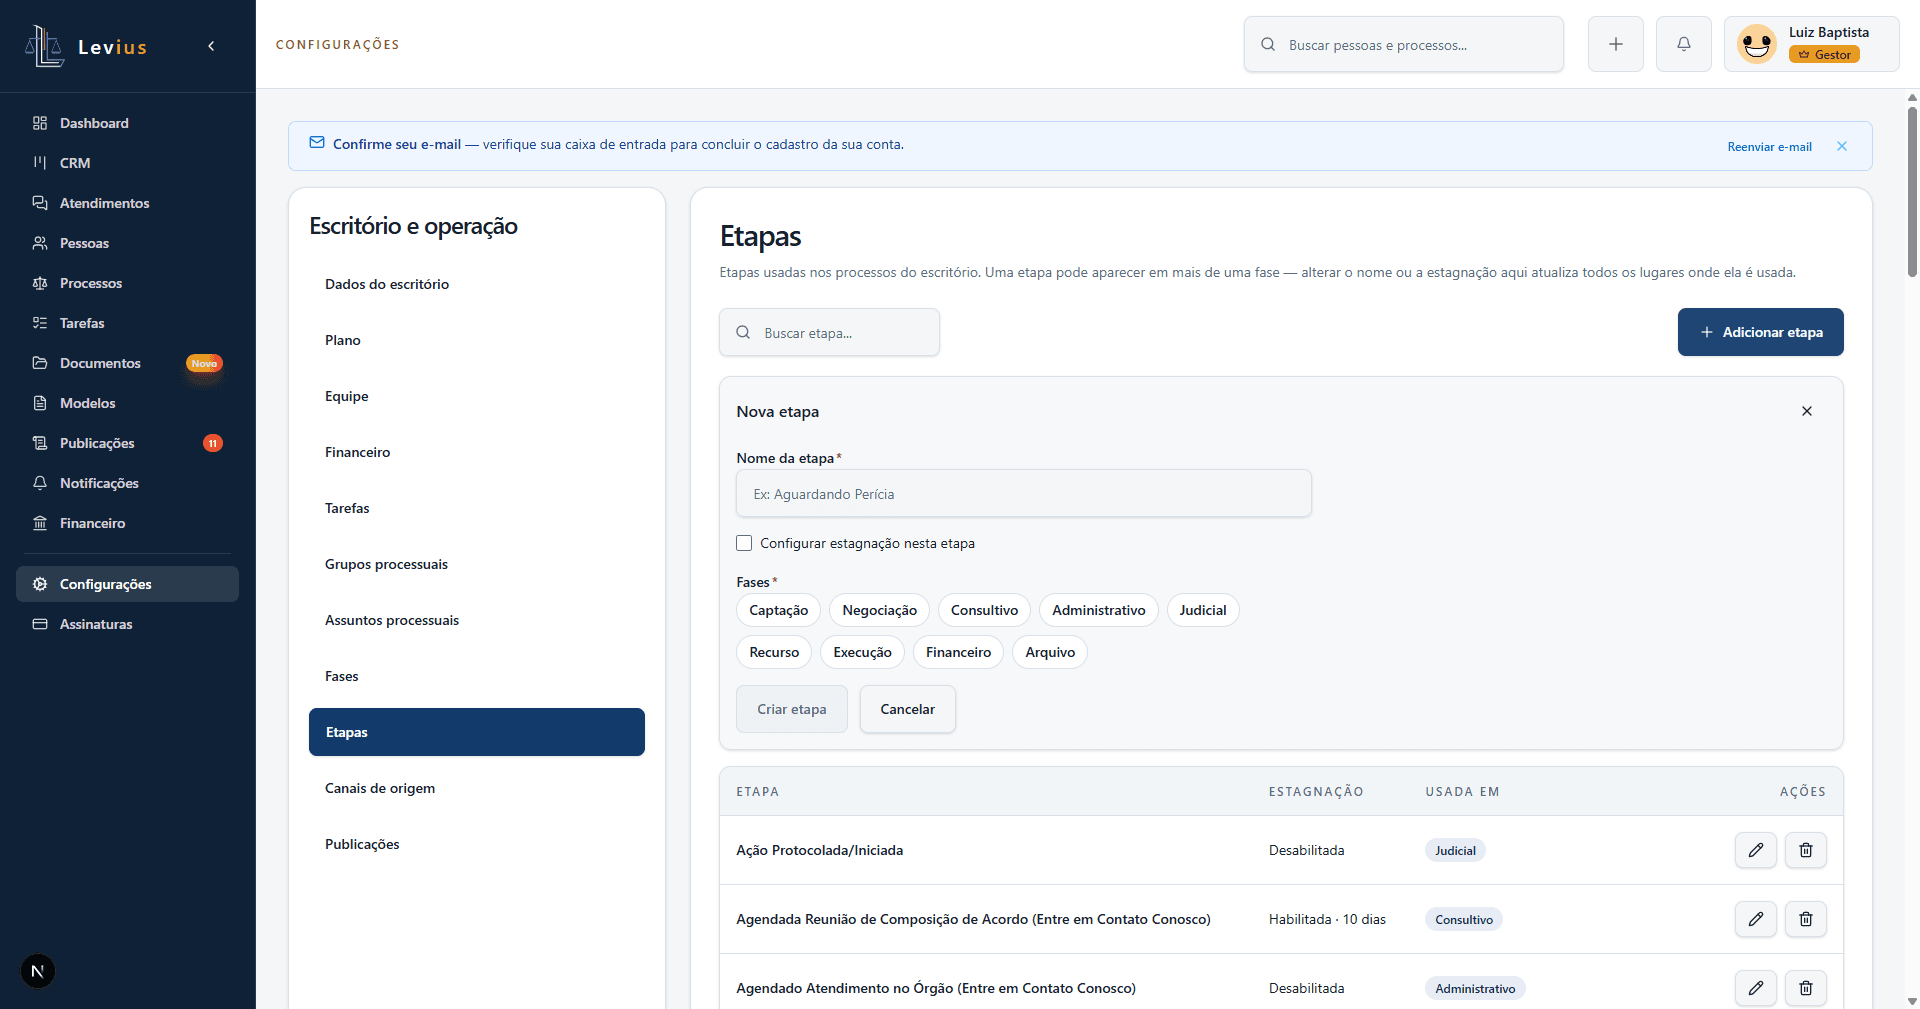Toggle the Arquivo phase chip
1920x1009 pixels.
coord(1050,652)
